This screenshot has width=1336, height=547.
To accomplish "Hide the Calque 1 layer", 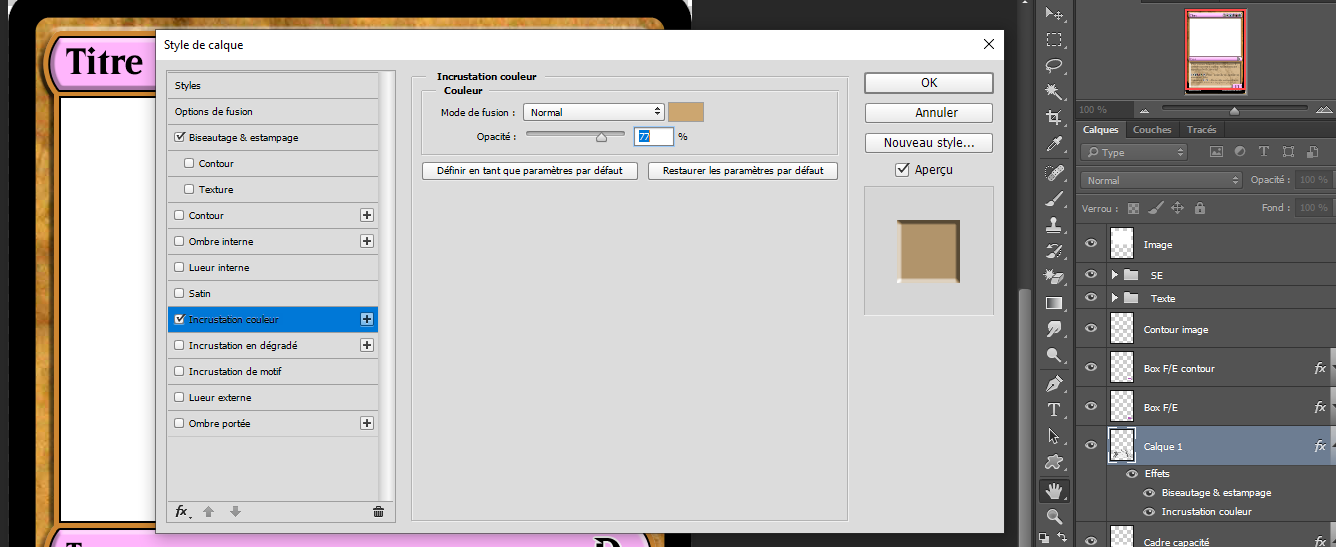I will click(x=1091, y=445).
